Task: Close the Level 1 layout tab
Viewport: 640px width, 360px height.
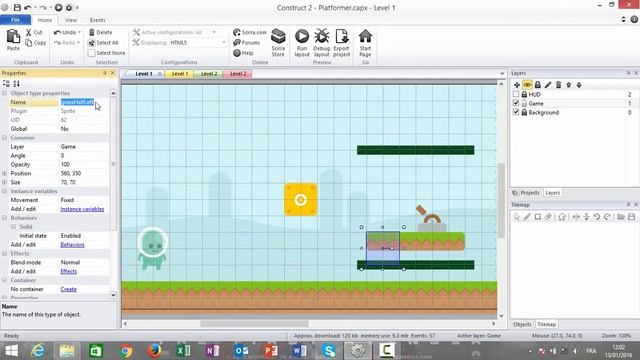Action: pos(160,74)
